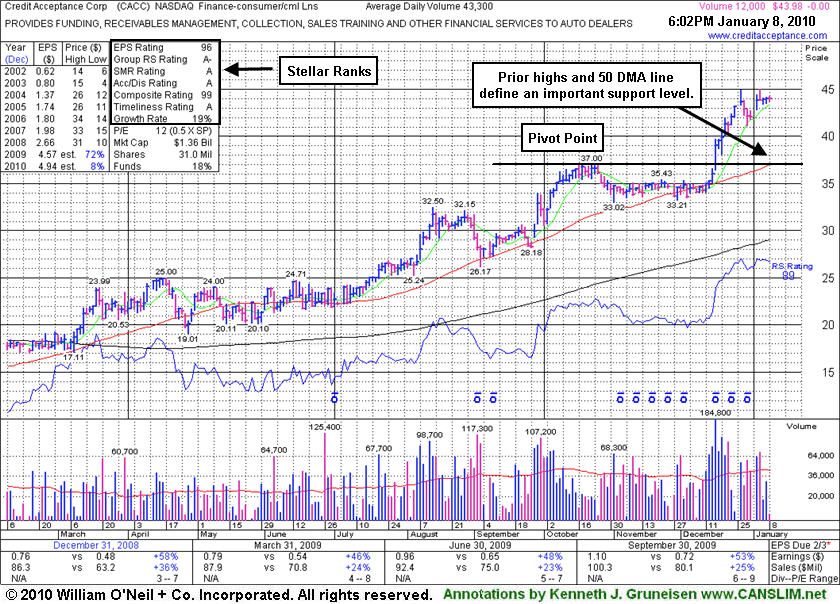This screenshot has height=604, width=840.
Task: Select the Shares 31.0 Mil row
Action: (162, 154)
